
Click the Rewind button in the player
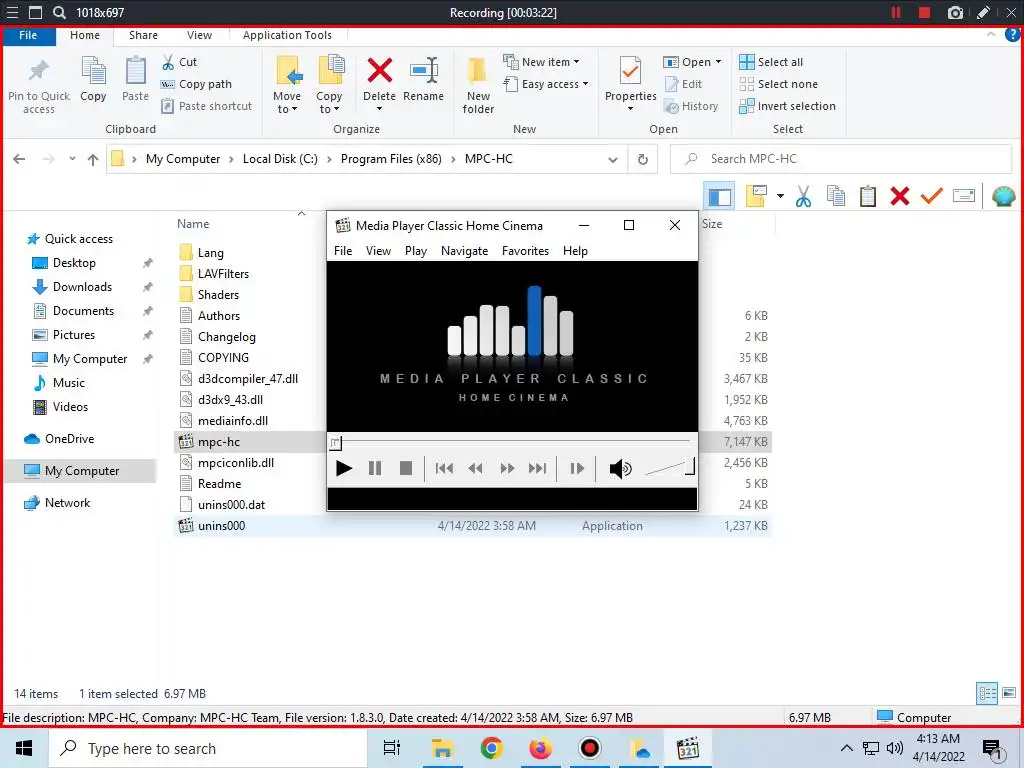[475, 468]
